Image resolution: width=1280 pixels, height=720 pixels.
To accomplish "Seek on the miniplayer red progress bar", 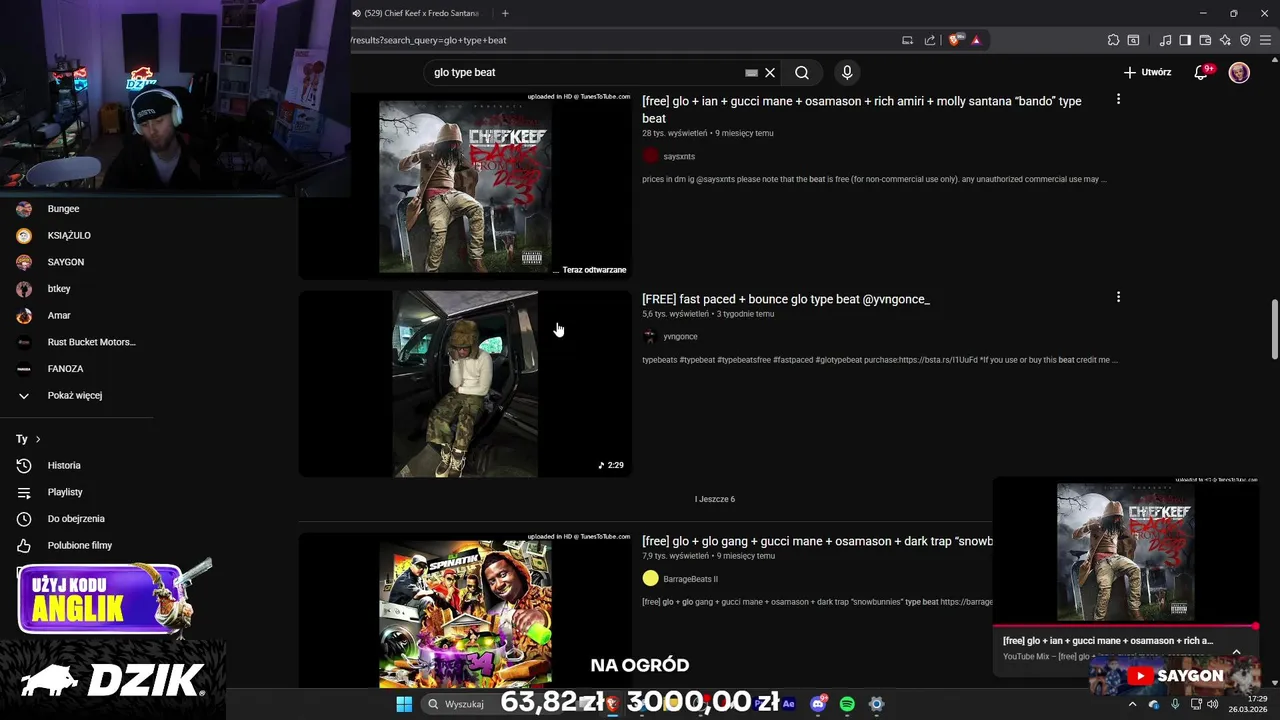I will 1126,627.
